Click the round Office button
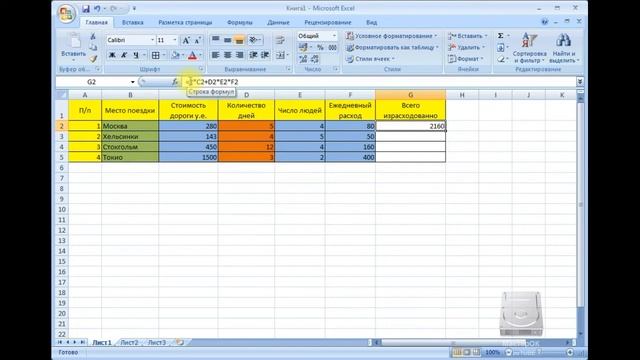 (x=67, y=13)
